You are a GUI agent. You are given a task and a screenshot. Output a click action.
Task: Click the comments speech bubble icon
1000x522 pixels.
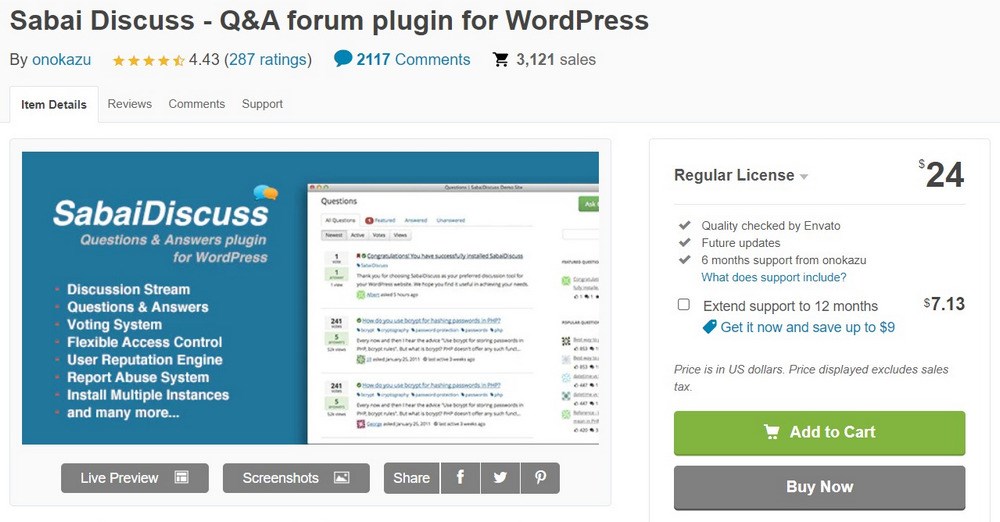pos(343,59)
